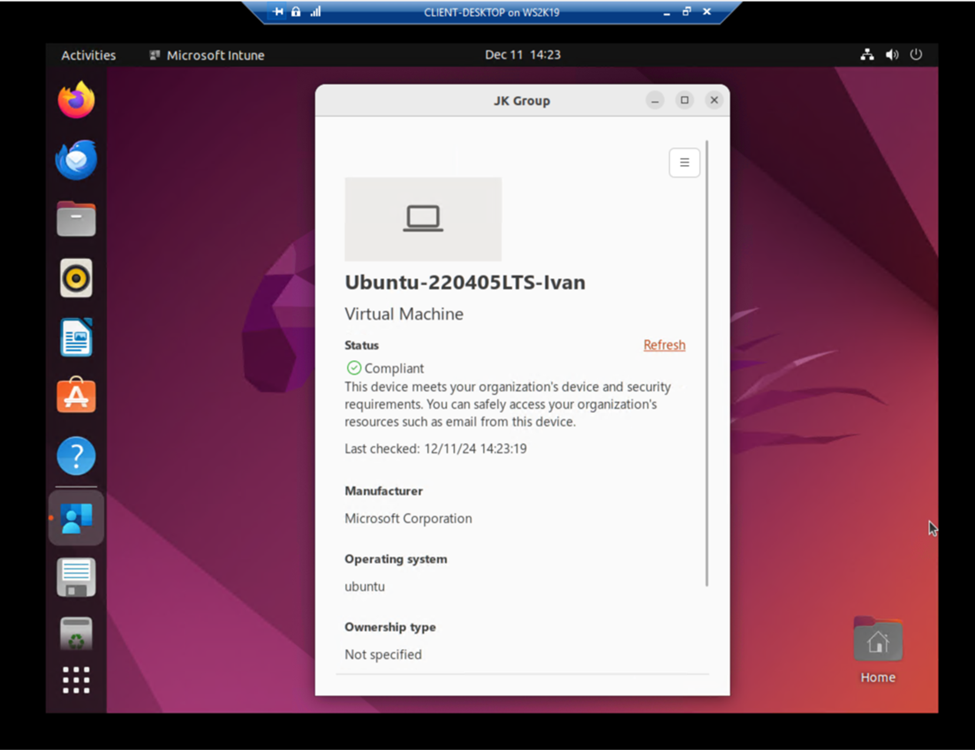Click the JK Group title bar text

coord(522,101)
